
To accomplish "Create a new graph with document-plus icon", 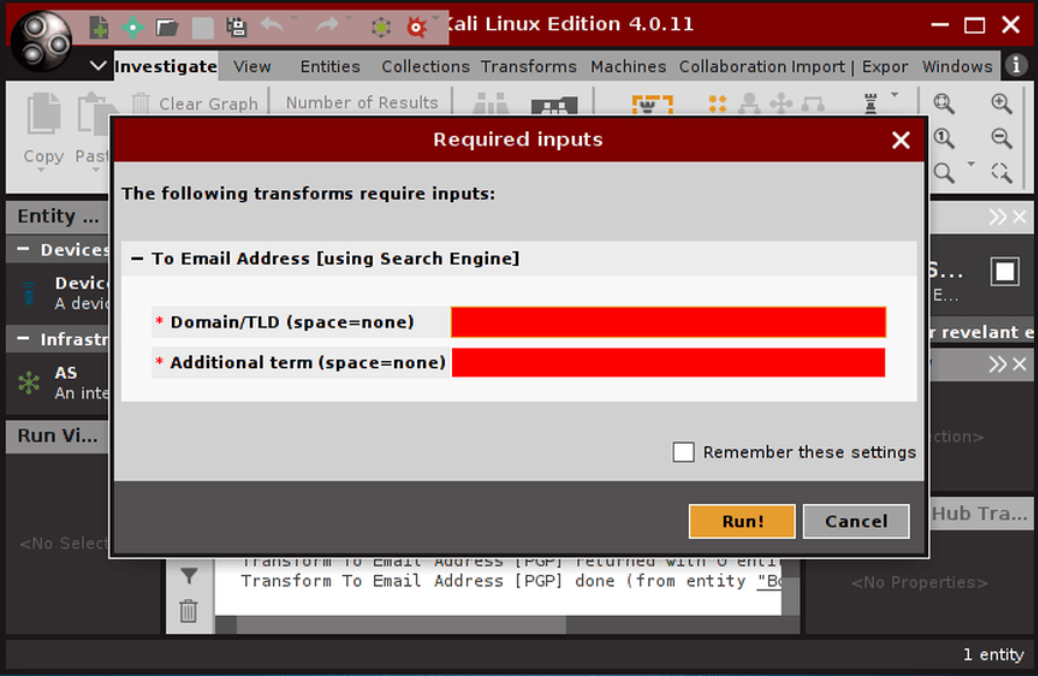I will coord(99,27).
